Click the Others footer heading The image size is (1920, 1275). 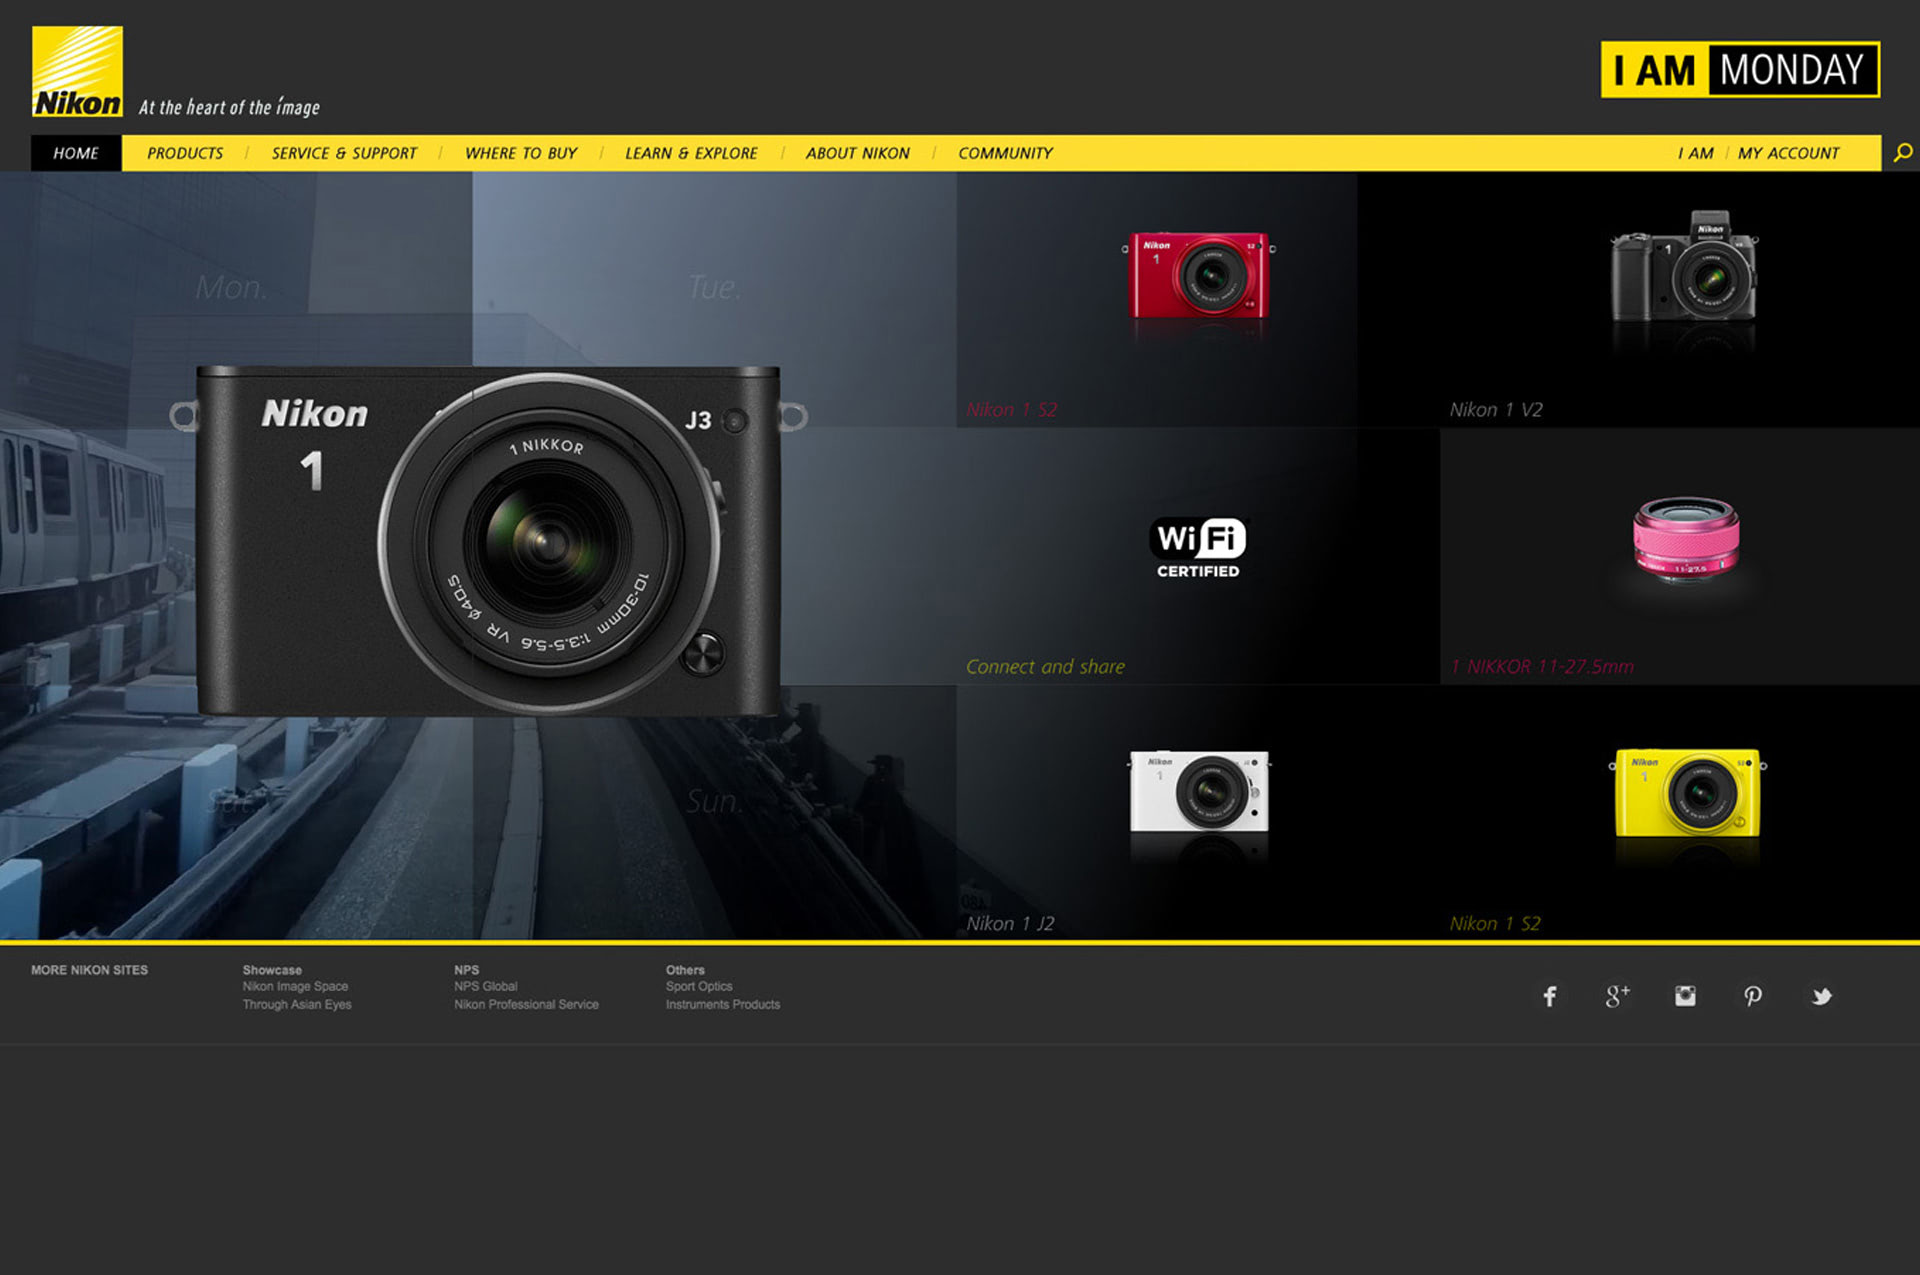point(685,970)
